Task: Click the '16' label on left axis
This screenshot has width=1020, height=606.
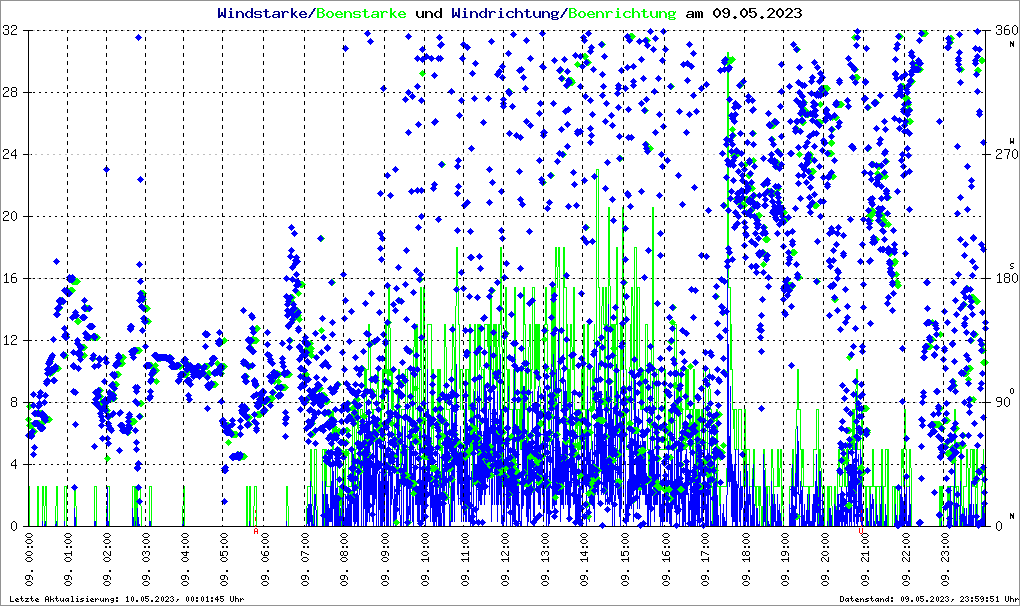Action: click(x=11, y=279)
